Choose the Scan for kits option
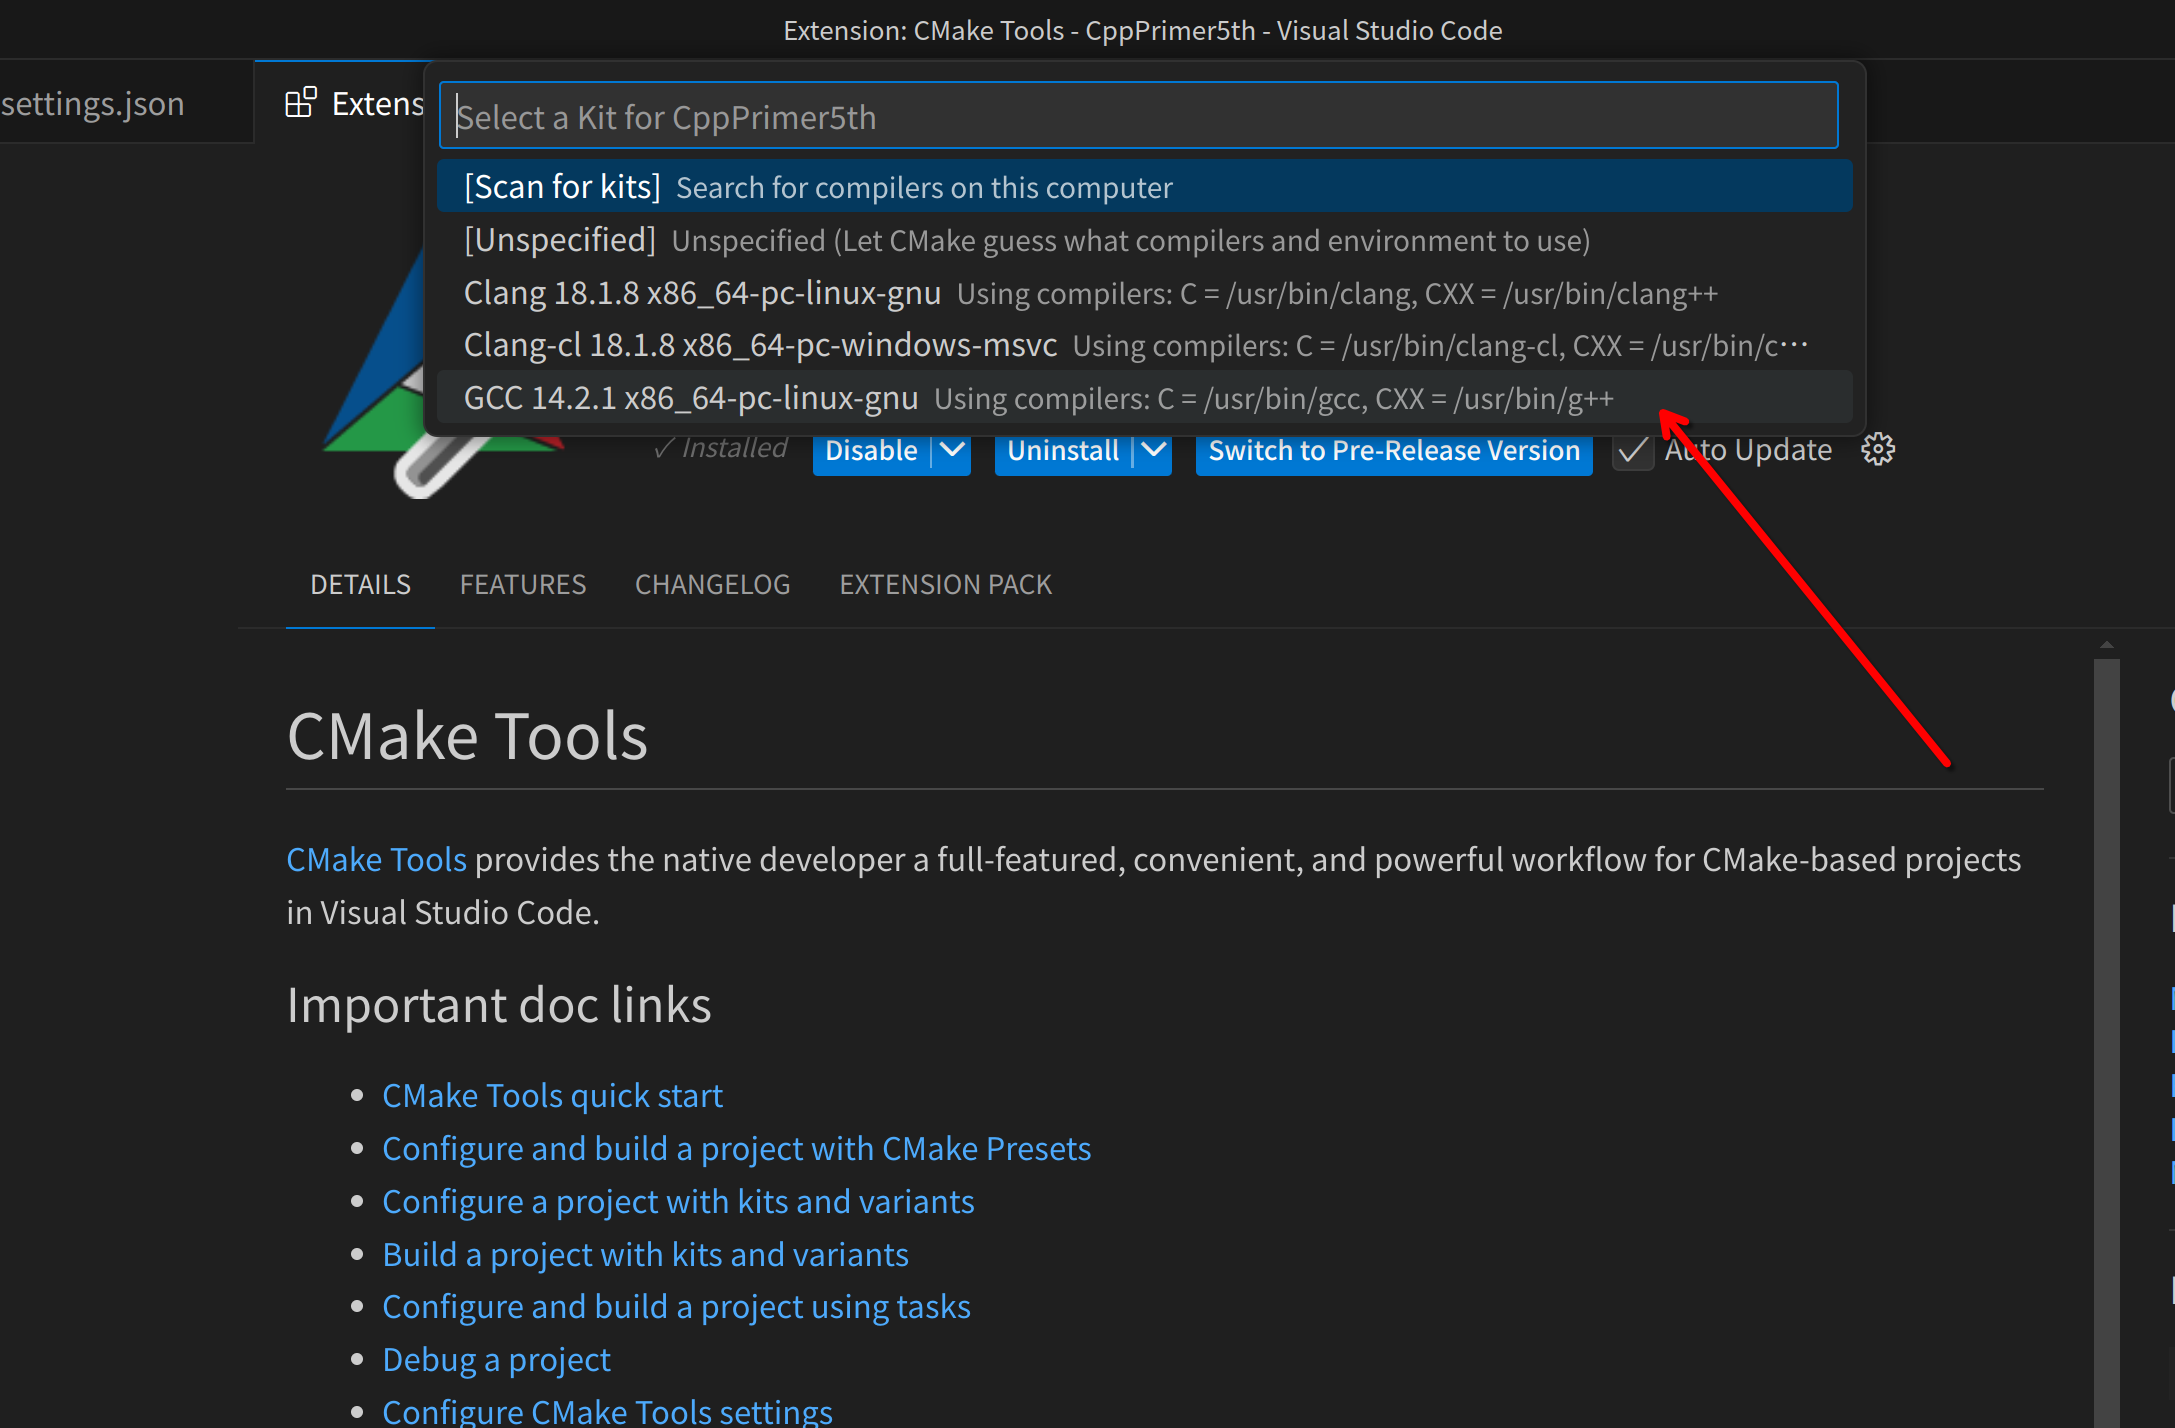 click(1144, 187)
